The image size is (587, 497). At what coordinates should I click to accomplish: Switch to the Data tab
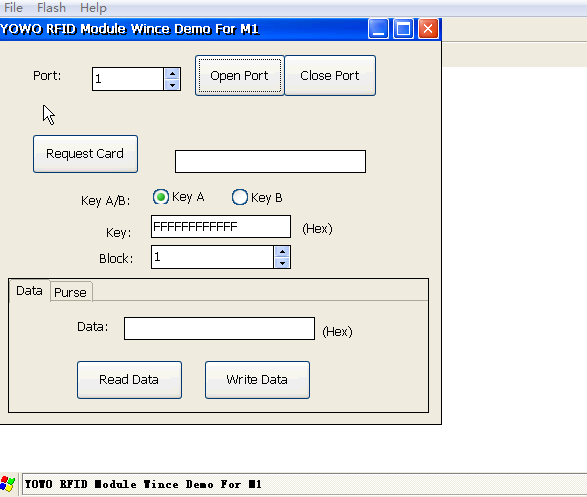click(29, 290)
